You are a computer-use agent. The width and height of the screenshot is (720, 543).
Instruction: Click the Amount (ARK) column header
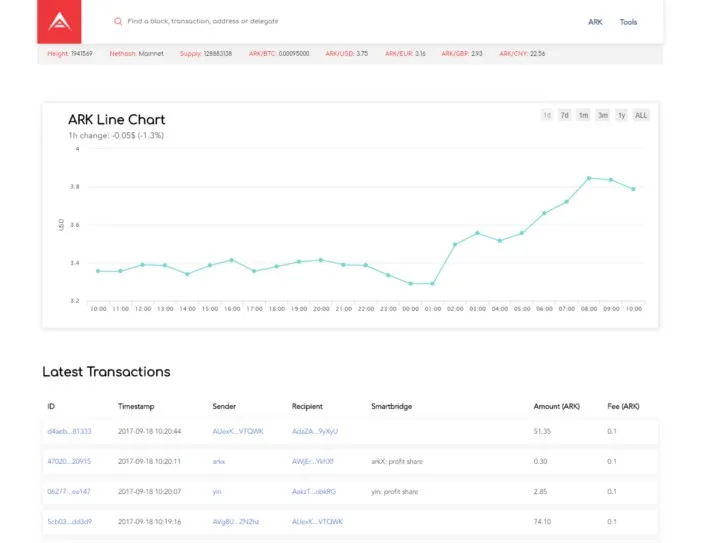[x=557, y=406]
